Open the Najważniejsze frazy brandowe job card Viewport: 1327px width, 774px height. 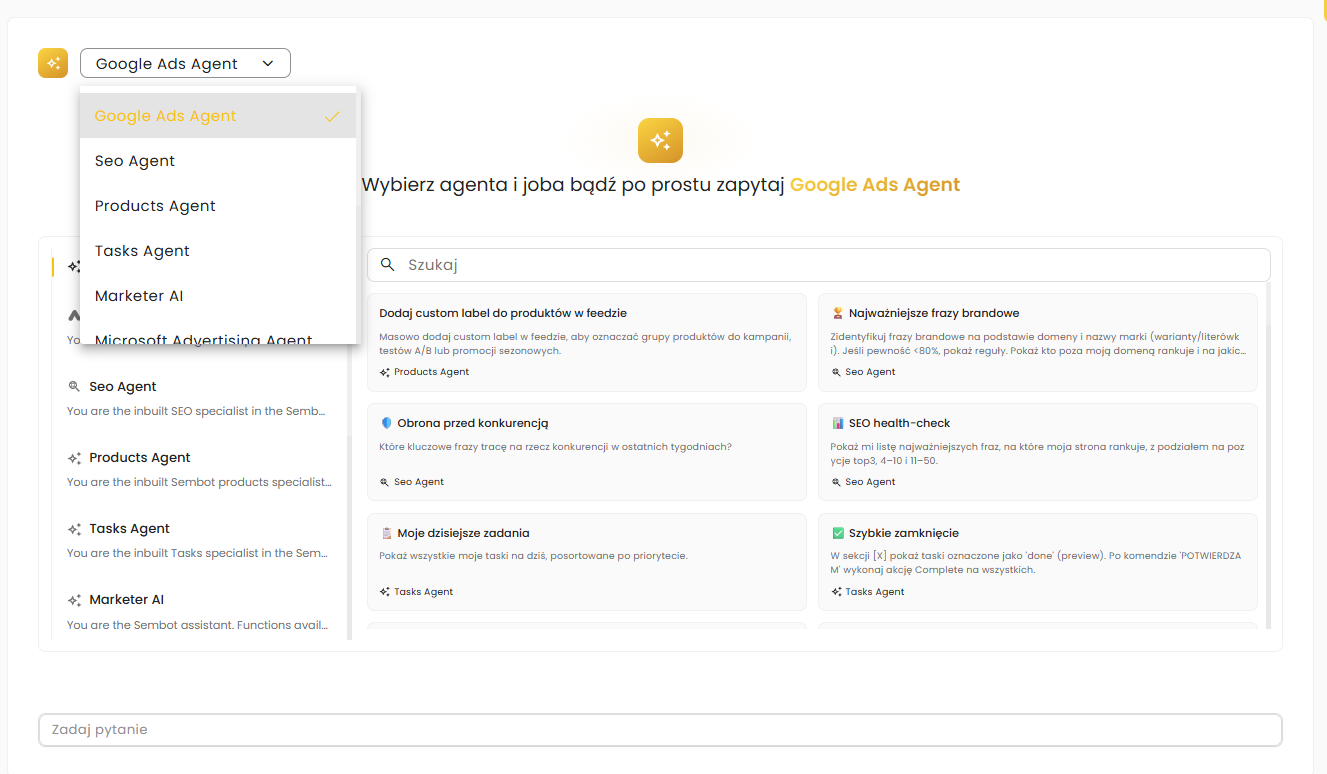pos(1038,342)
